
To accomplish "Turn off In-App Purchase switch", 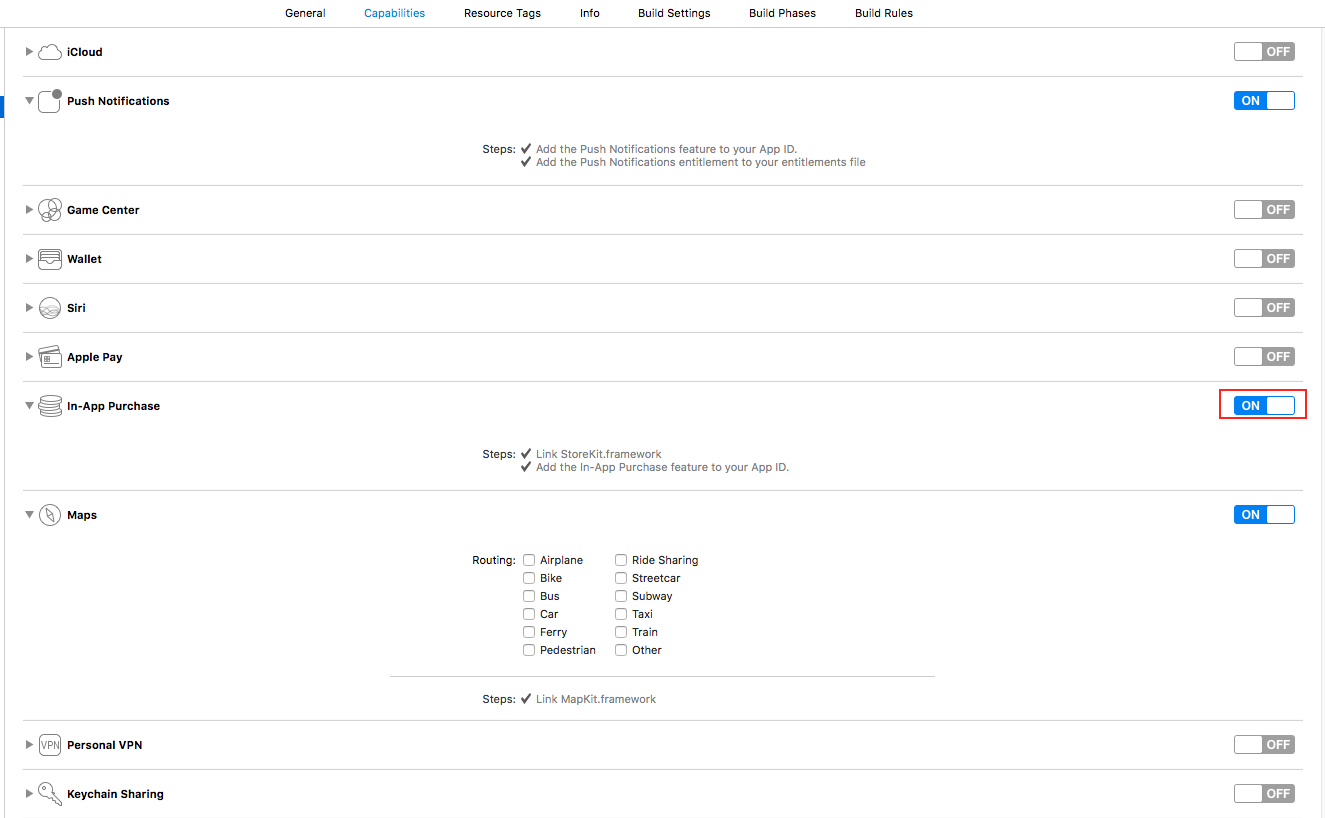I will pyautogui.click(x=1264, y=406).
